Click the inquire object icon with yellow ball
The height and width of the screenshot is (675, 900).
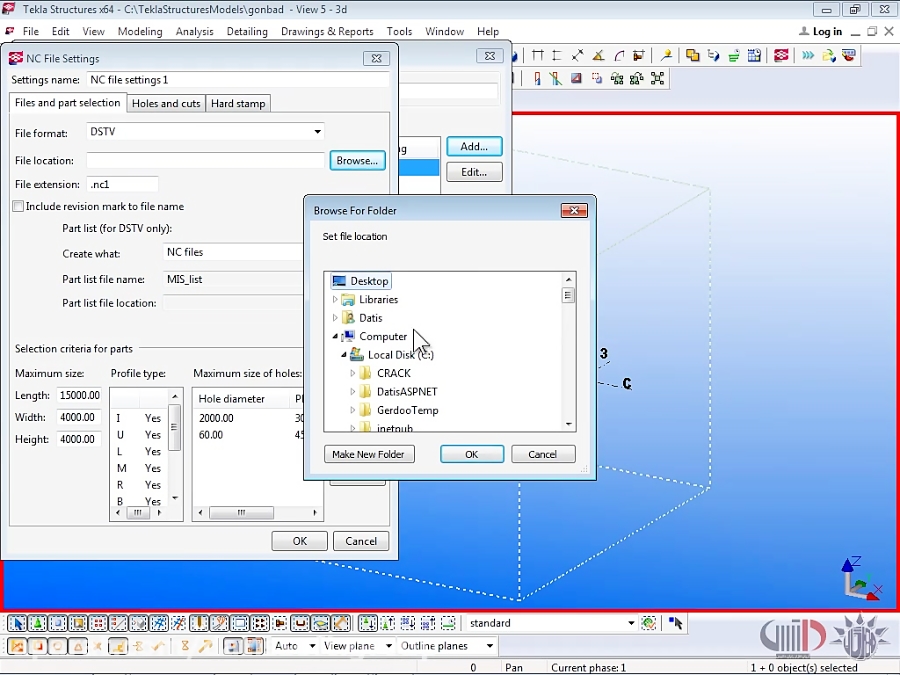pos(666,56)
